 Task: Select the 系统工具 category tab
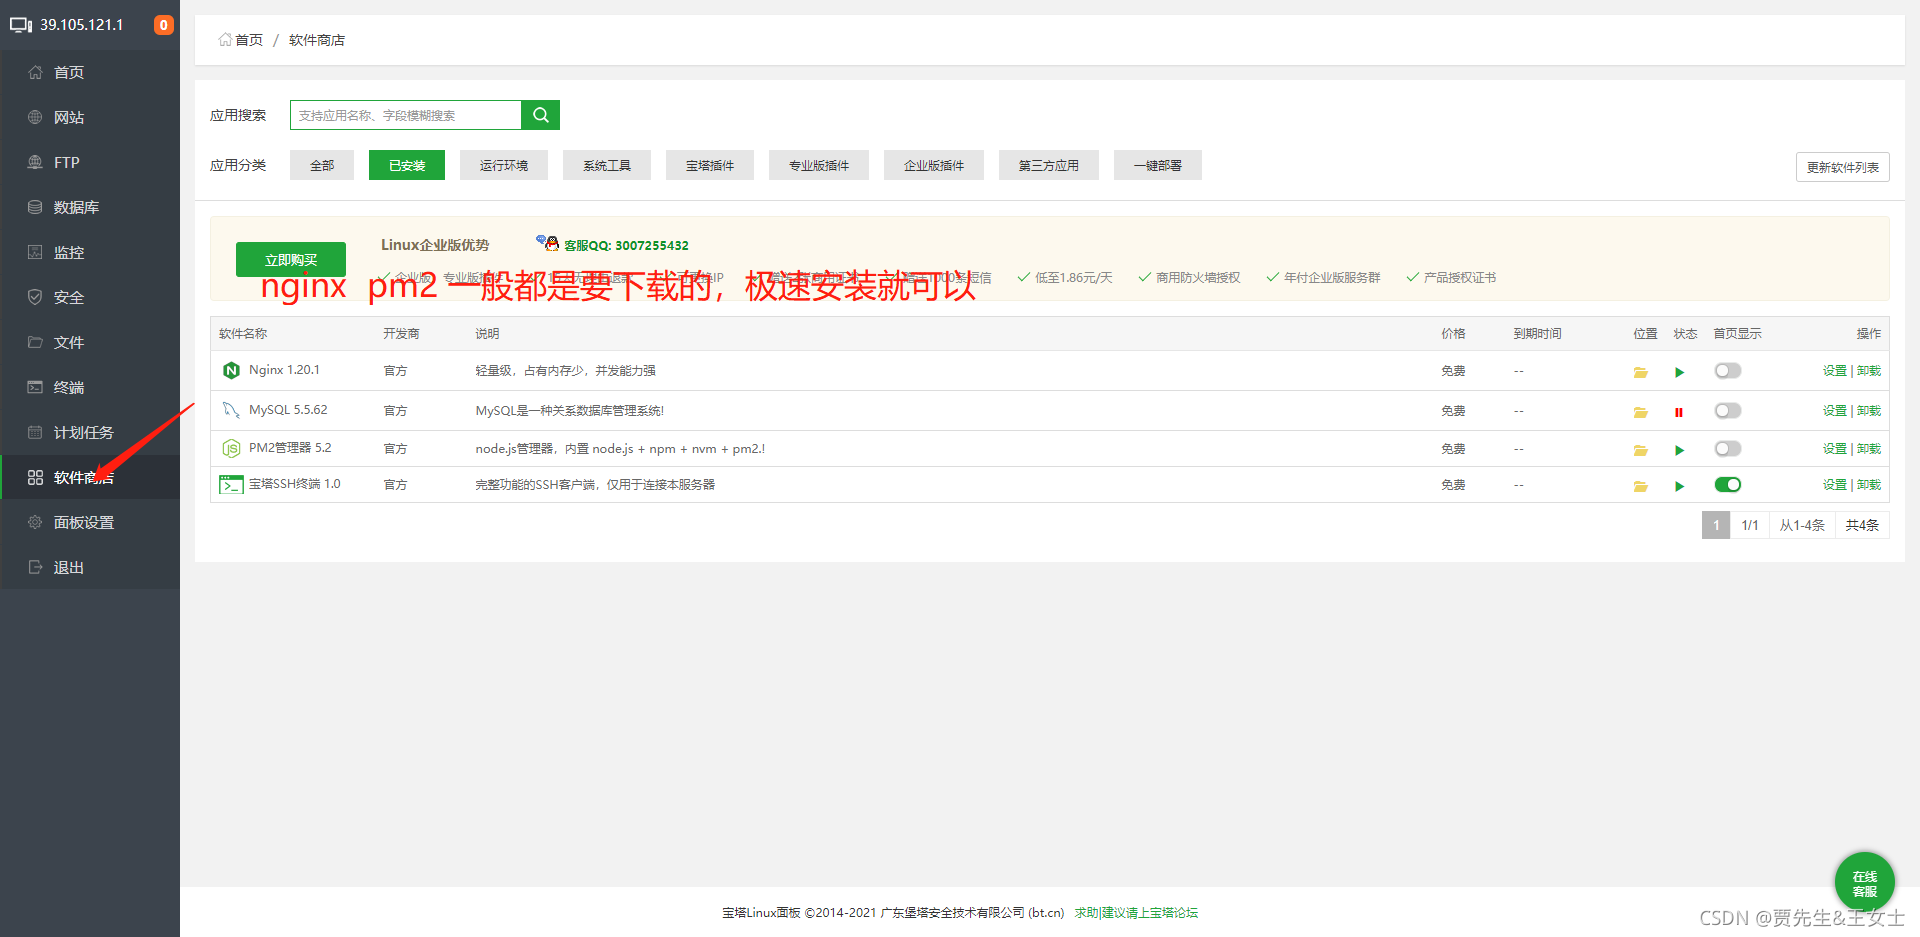[607, 165]
